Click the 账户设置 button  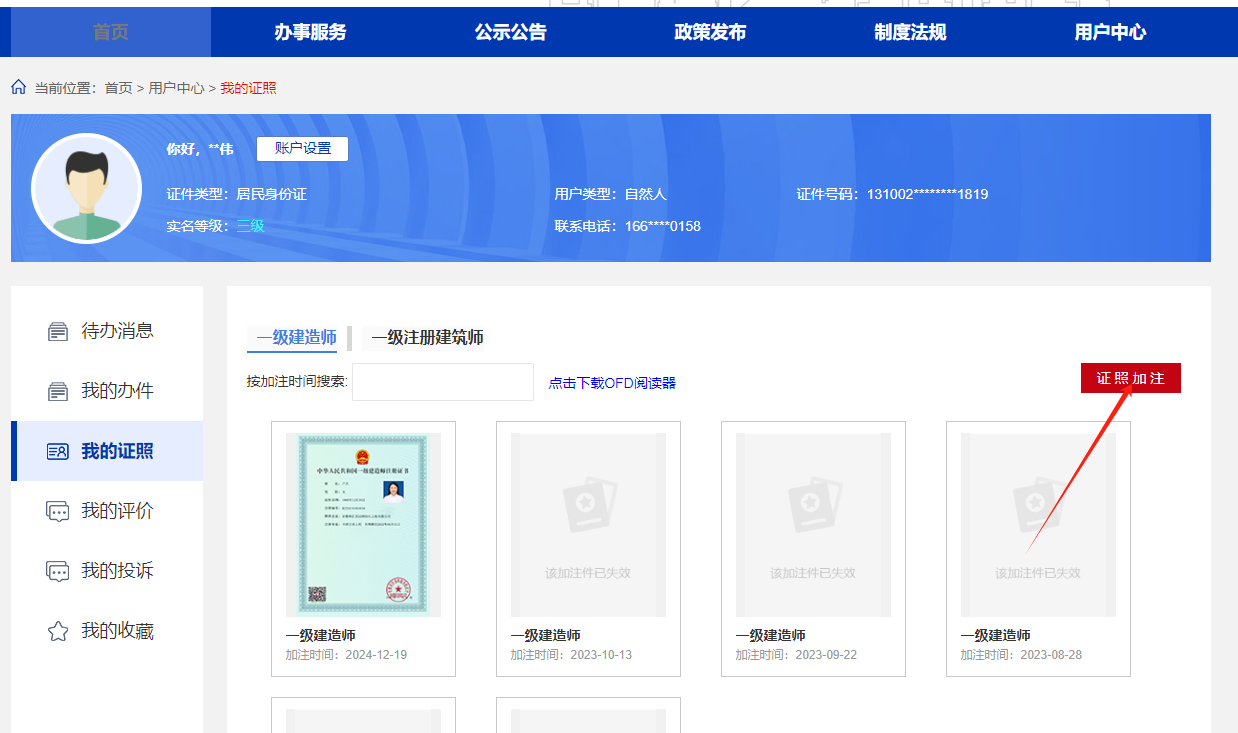coord(303,148)
